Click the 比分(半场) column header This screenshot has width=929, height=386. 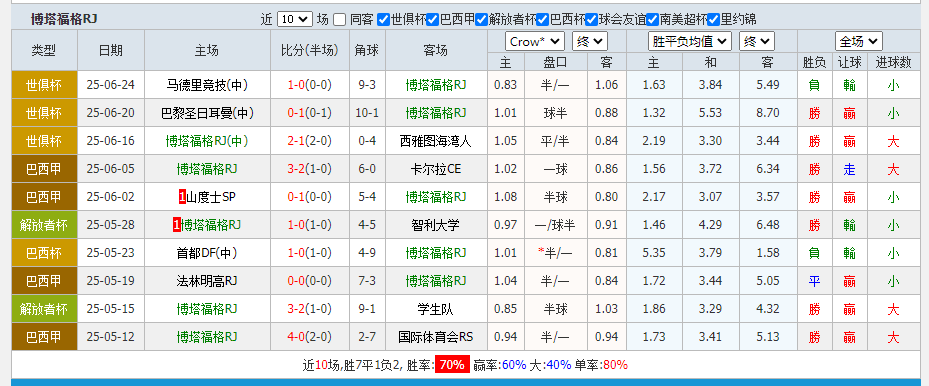[309, 50]
